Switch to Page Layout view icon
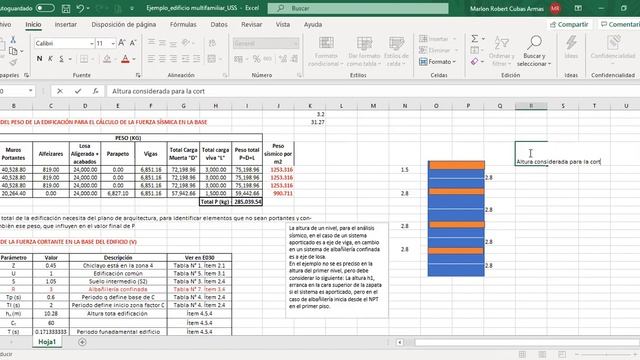The height and width of the screenshot is (360, 640). pos(542,354)
